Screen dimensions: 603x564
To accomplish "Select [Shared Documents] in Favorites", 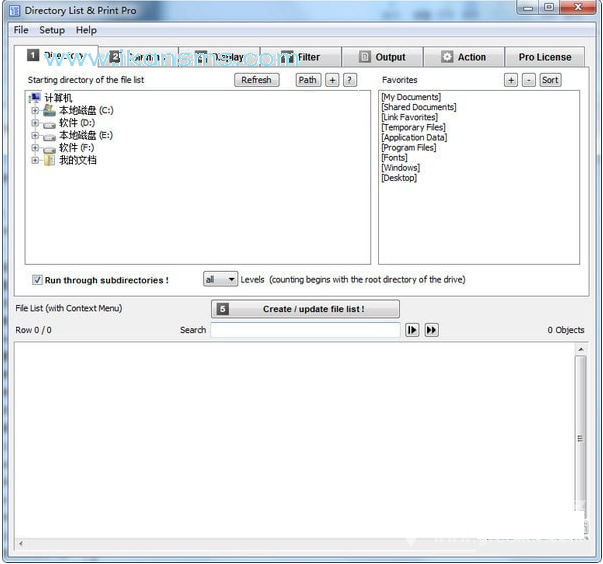I will 419,107.
